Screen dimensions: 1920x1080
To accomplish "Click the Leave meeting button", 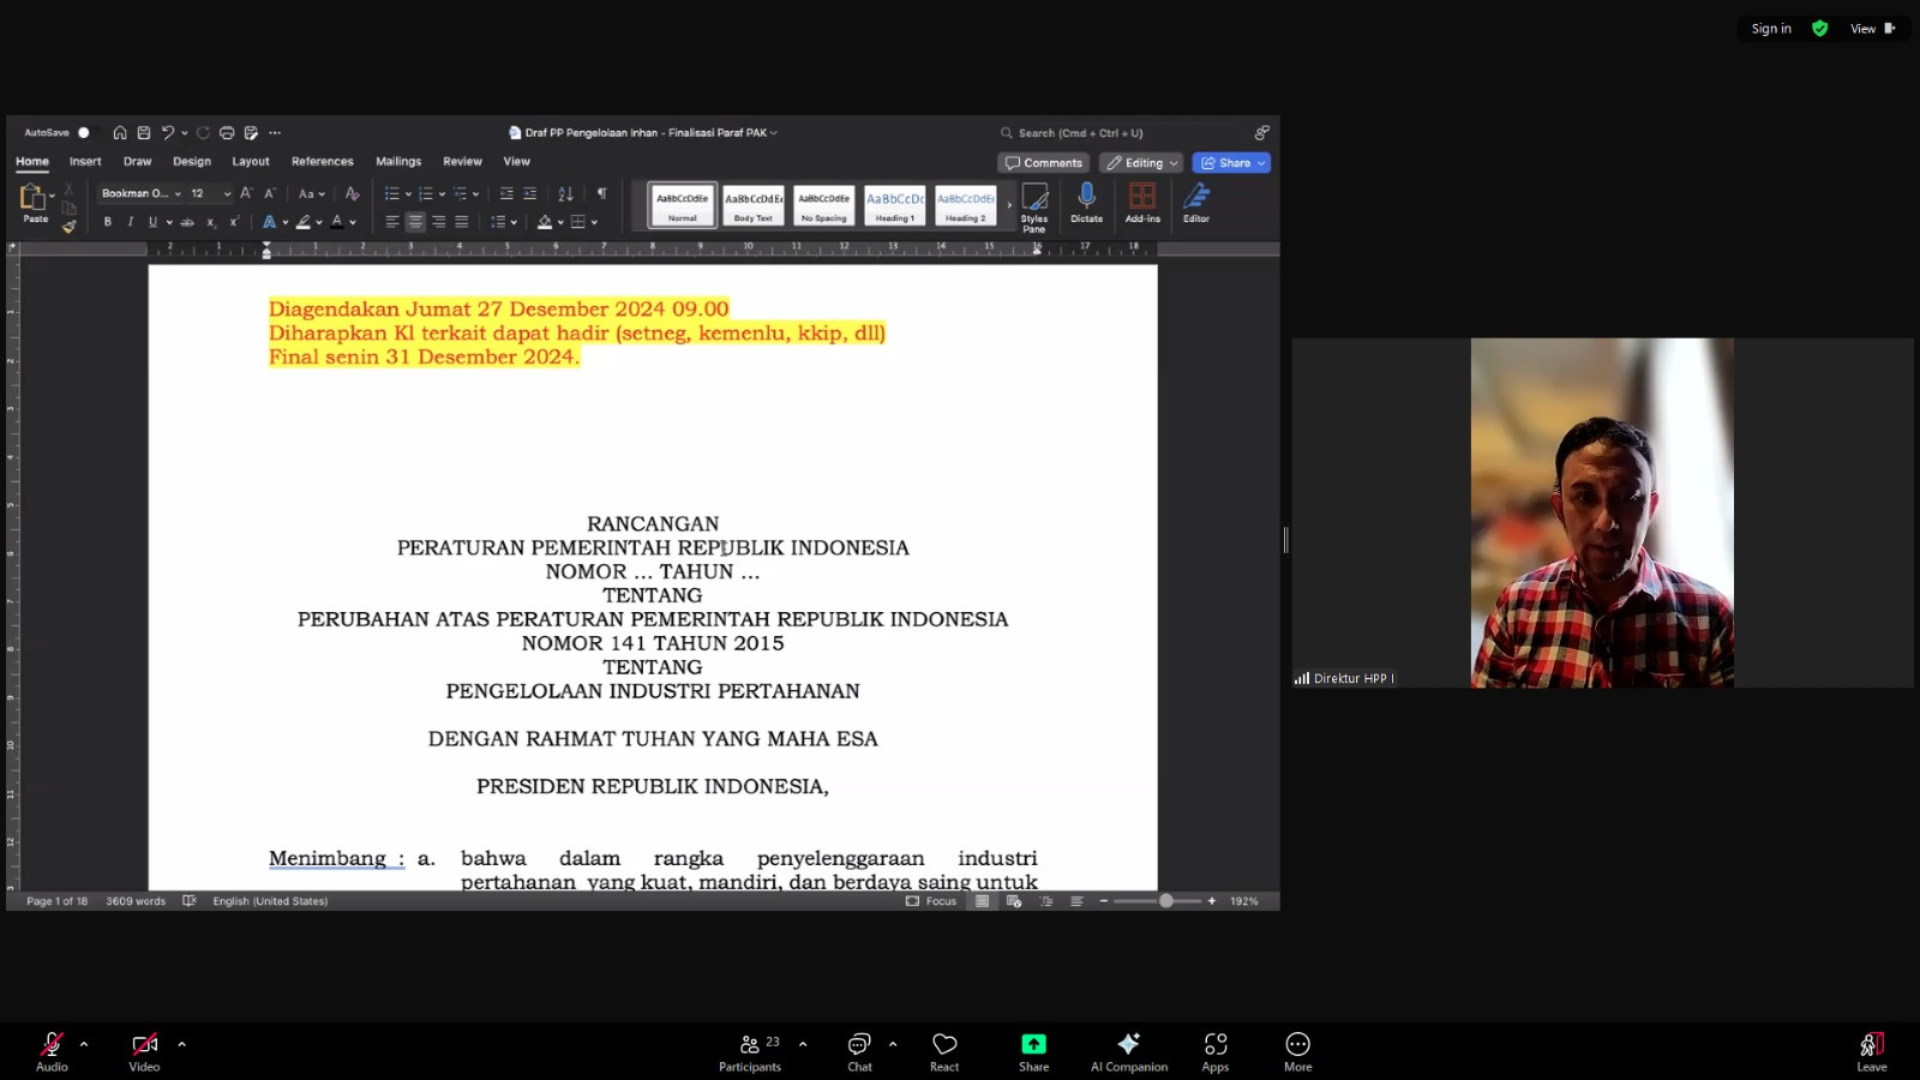I will [1872, 1052].
